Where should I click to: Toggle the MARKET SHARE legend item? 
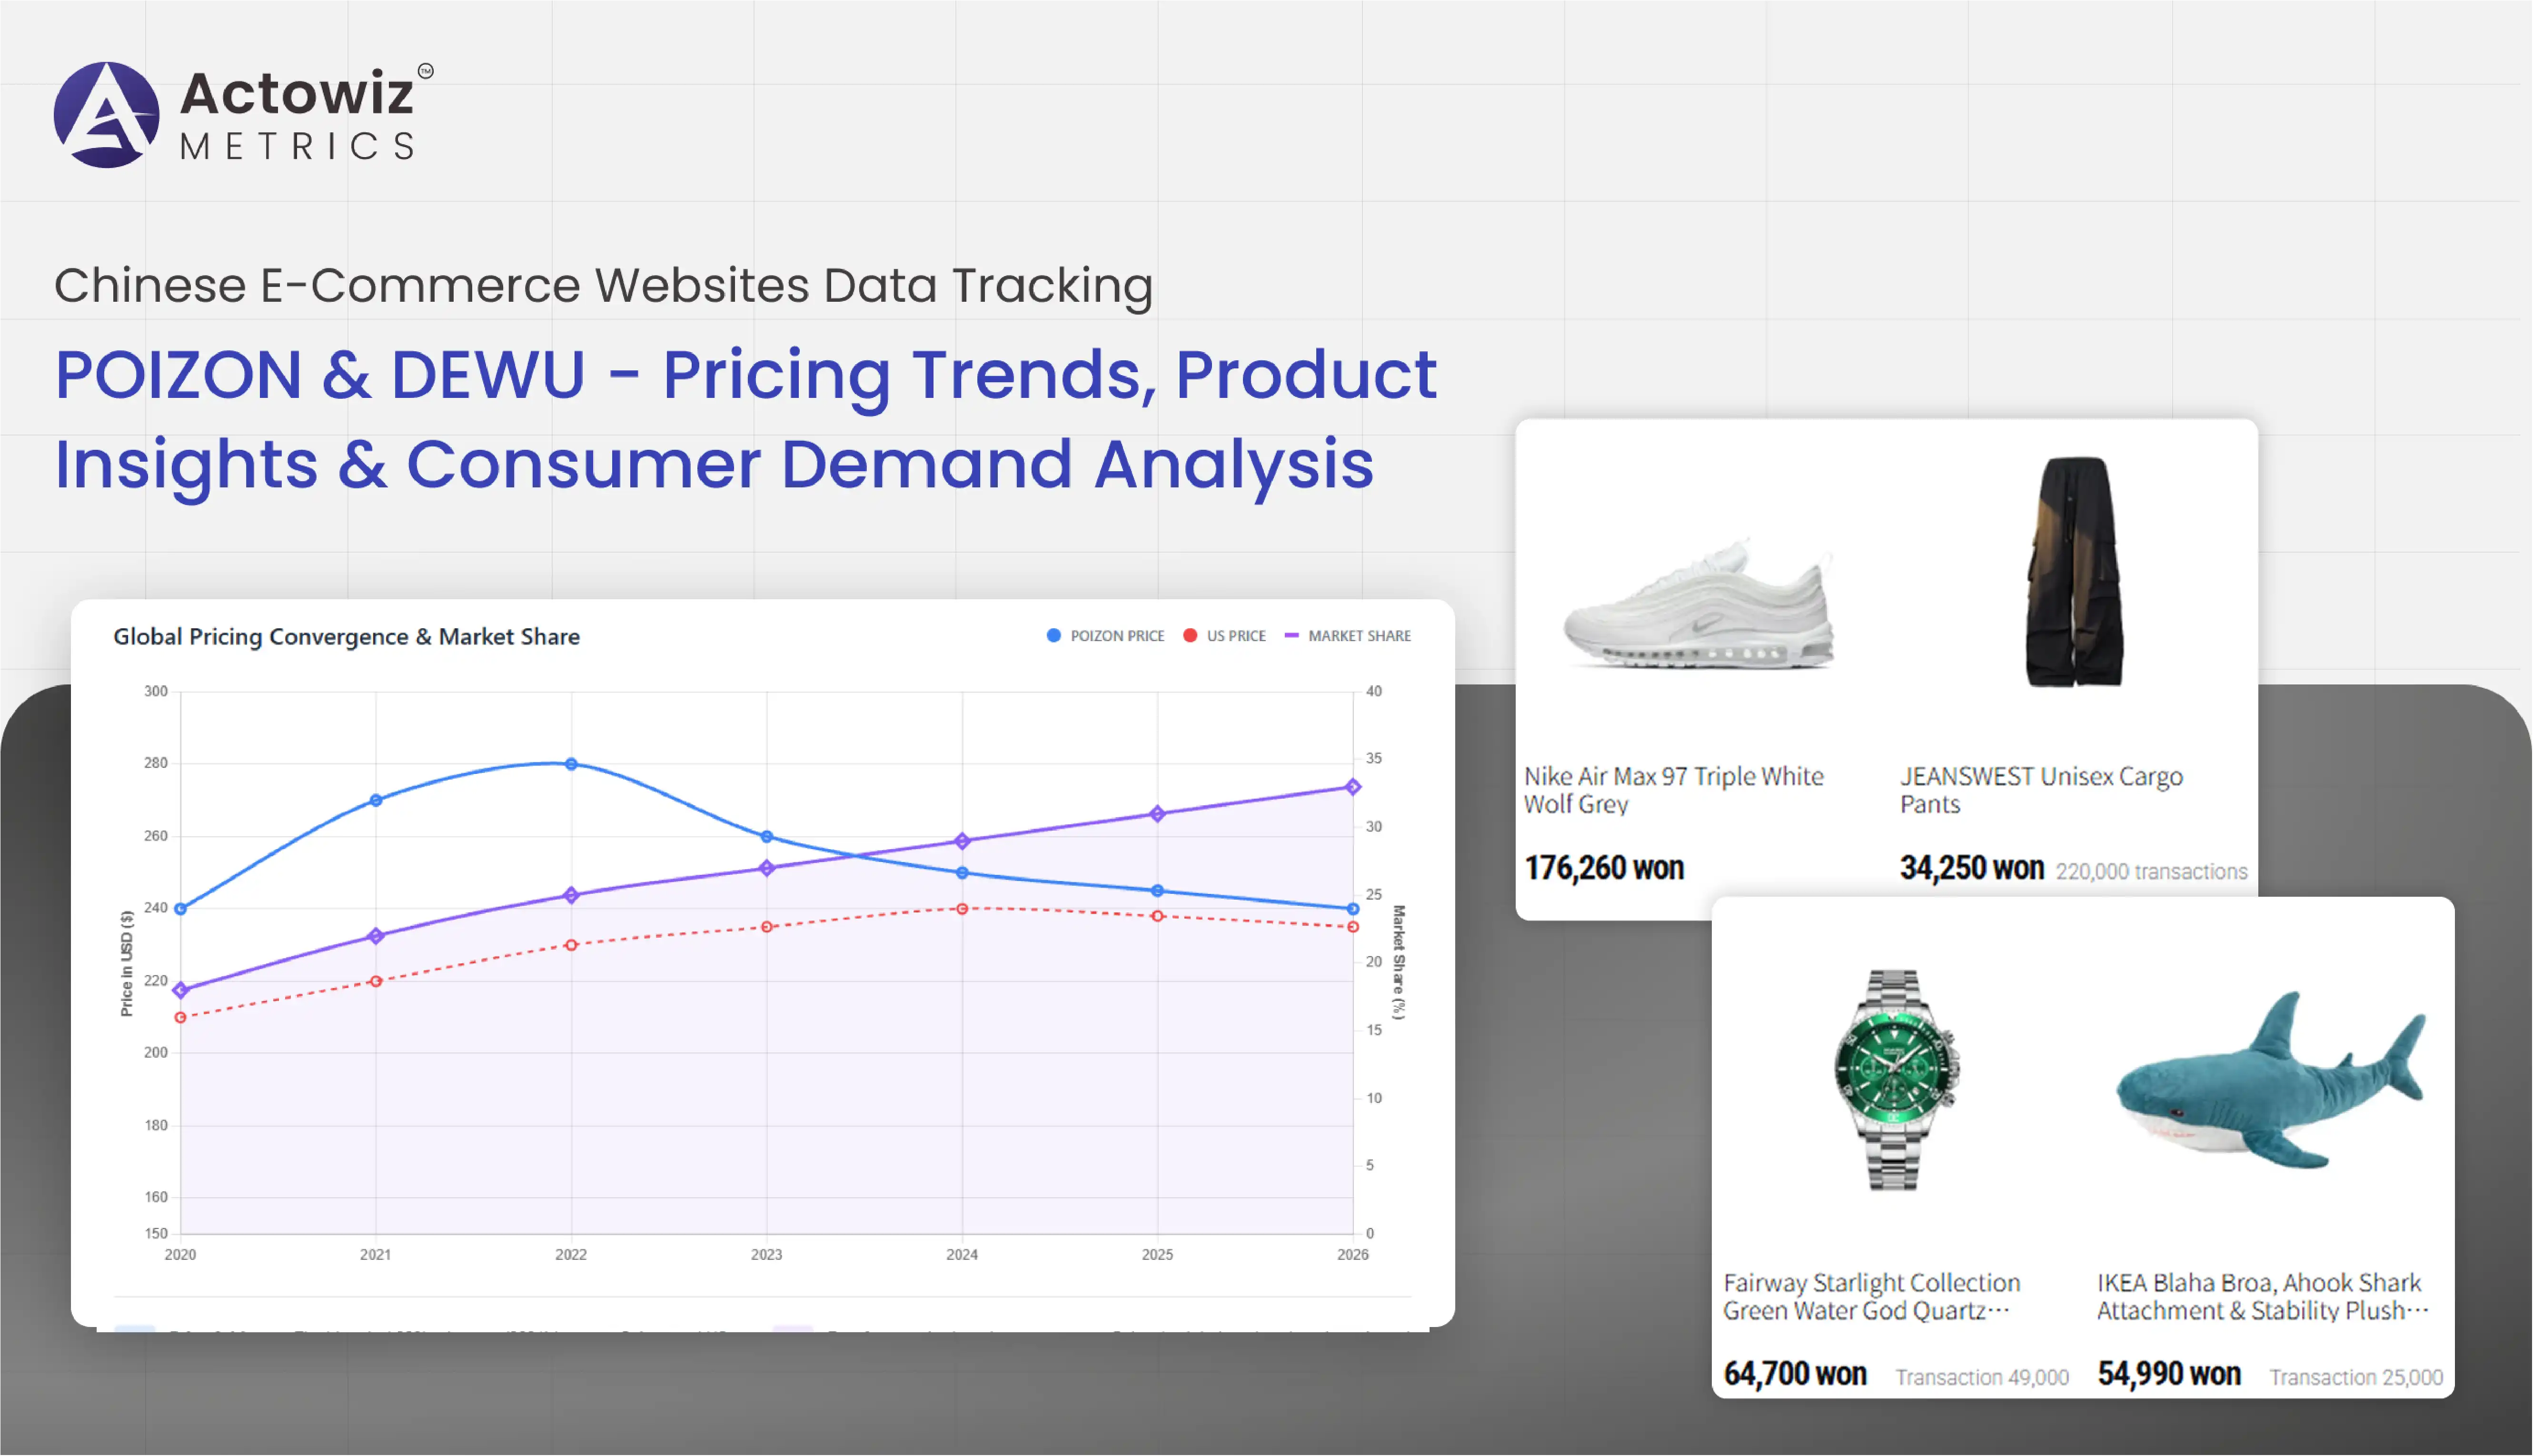(x=1347, y=636)
